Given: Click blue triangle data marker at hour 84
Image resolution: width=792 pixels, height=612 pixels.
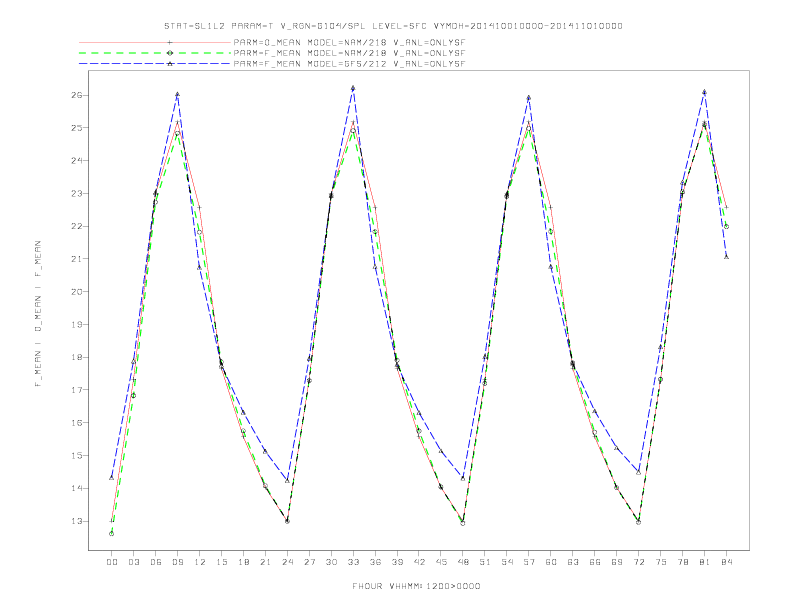Looking at the screenshot, I should (x=726, y=257).
